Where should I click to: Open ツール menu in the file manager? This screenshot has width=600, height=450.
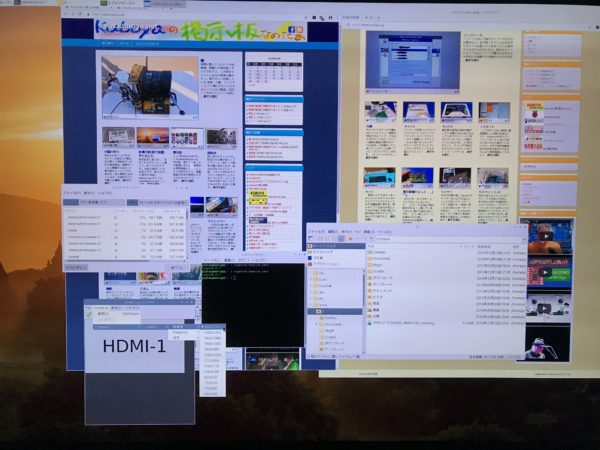coord(385,232)
